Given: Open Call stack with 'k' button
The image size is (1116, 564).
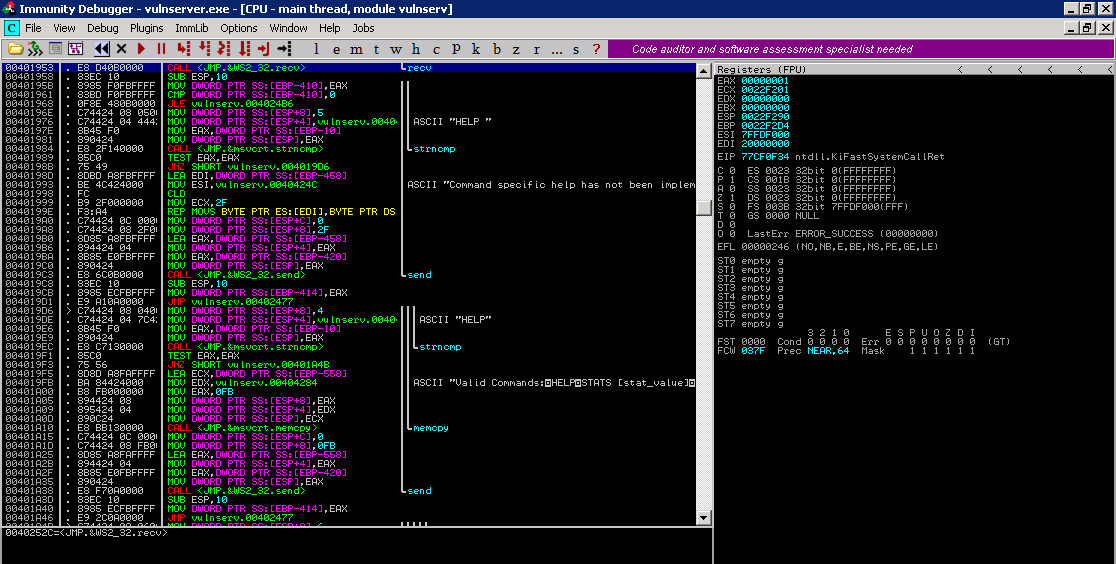Looking at the screenshot, I should pos(475,49).
